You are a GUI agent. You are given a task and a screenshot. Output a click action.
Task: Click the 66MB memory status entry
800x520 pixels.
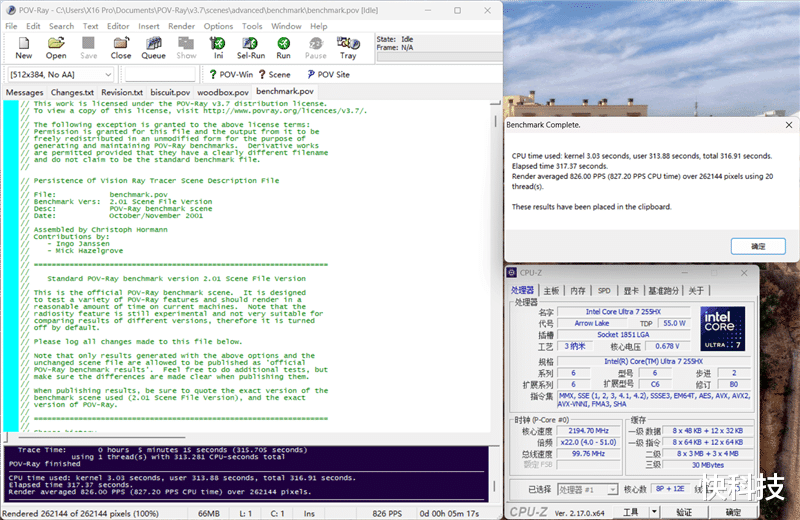(208, 513)
